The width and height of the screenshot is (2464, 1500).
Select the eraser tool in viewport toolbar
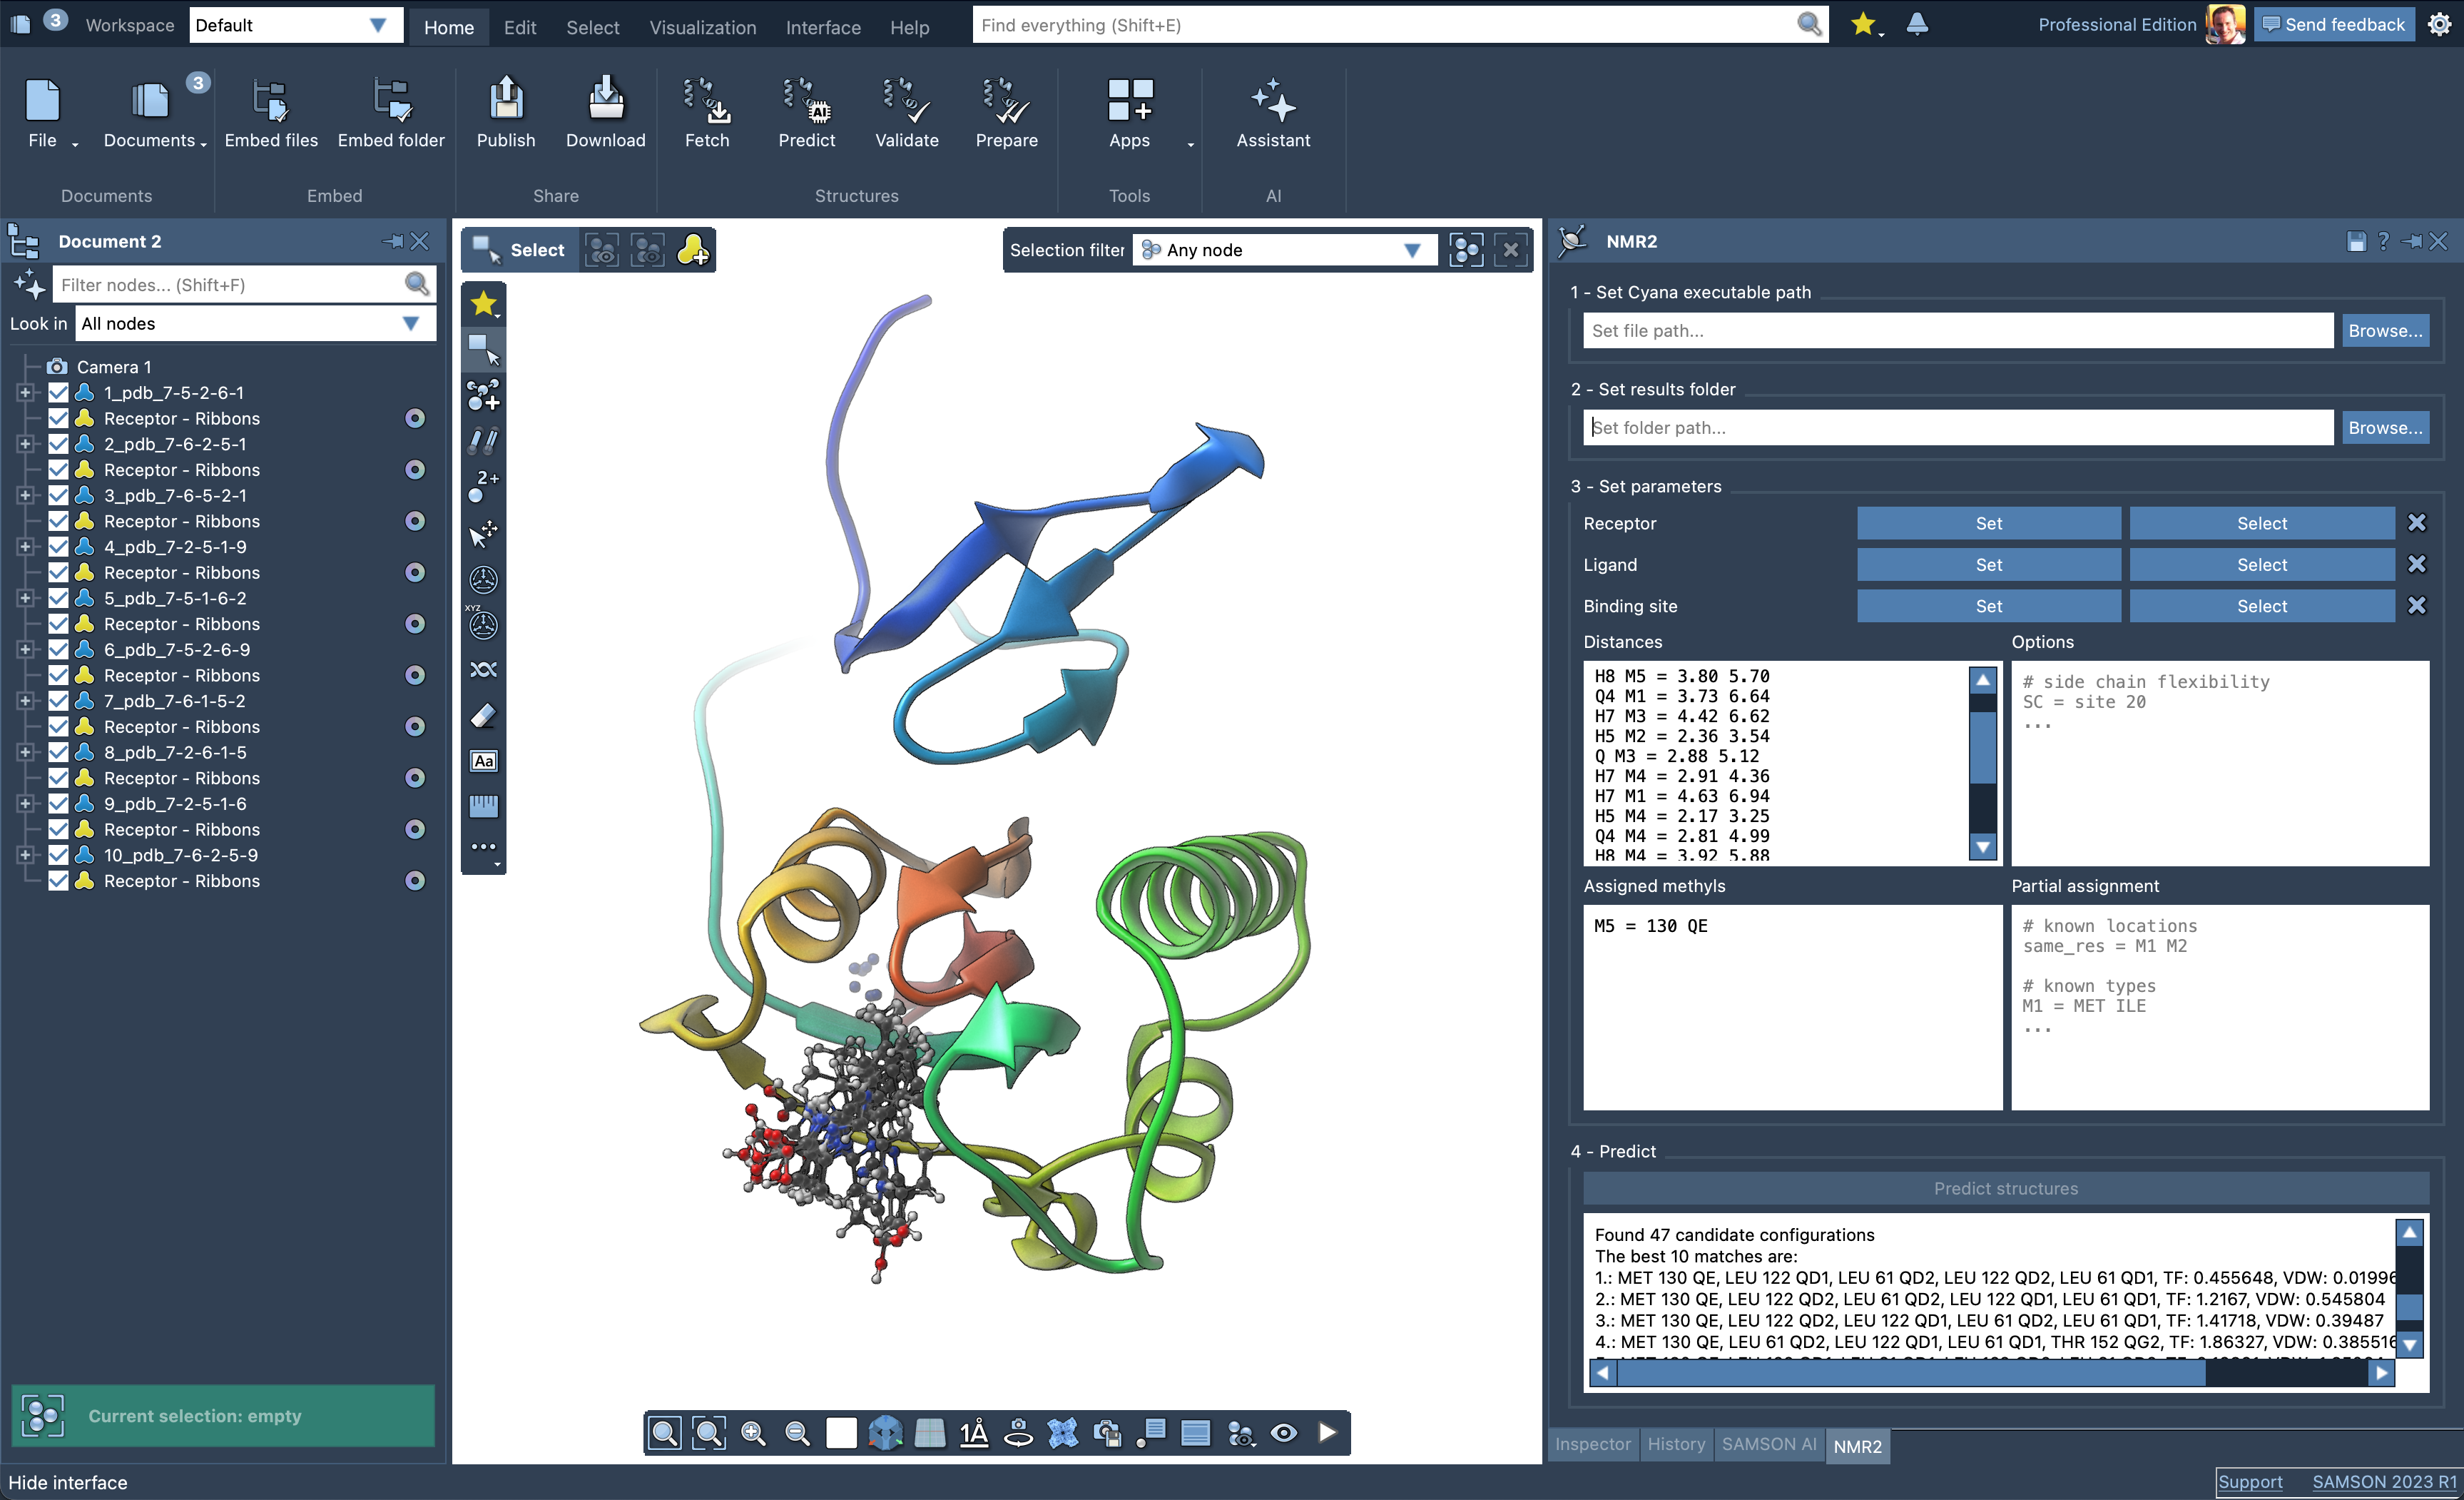[483, 716]
